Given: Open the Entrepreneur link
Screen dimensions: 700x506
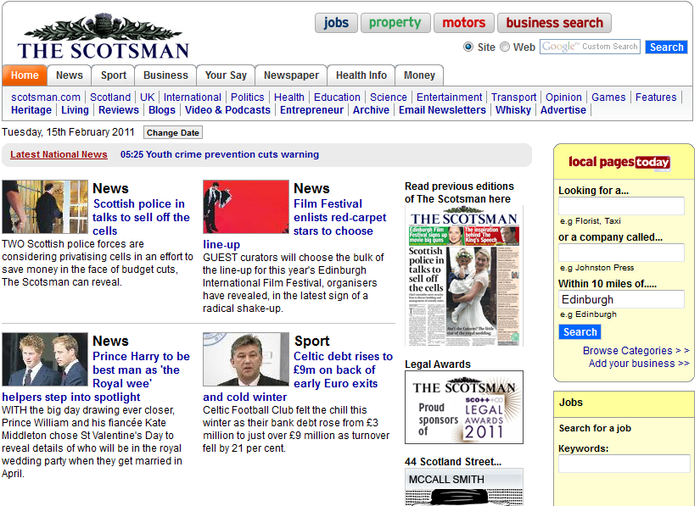Looking at the screenshot, I should (311, 110).
